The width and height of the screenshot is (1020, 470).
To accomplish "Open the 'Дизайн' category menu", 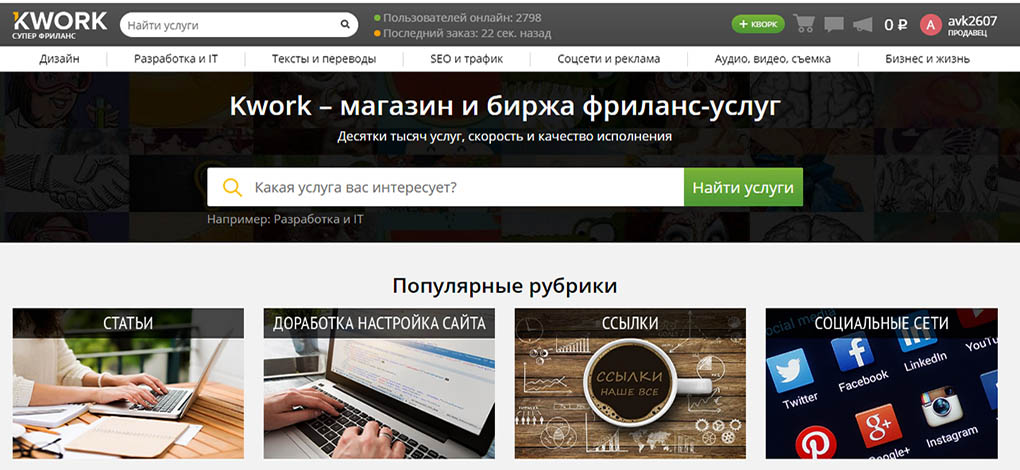I will (59, 59).
